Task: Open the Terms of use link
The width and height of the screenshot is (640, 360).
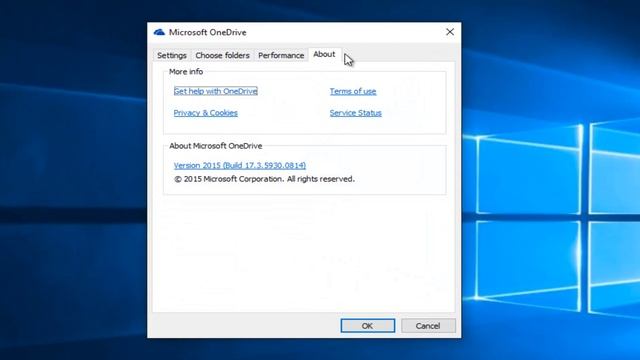Action: tap(353, 91)
